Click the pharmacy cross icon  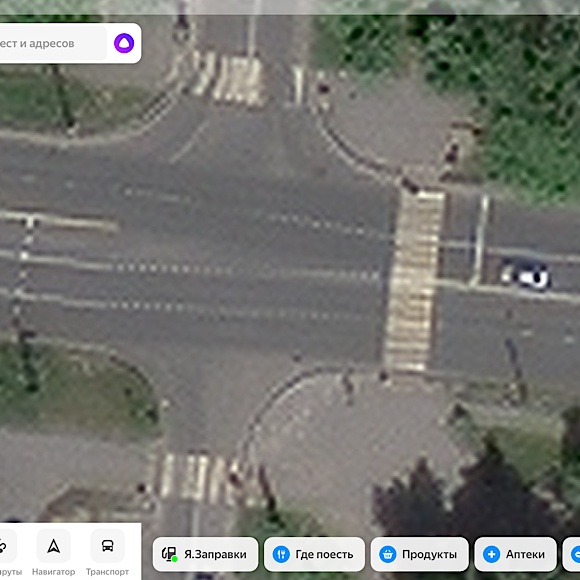[x=492, y=554]
